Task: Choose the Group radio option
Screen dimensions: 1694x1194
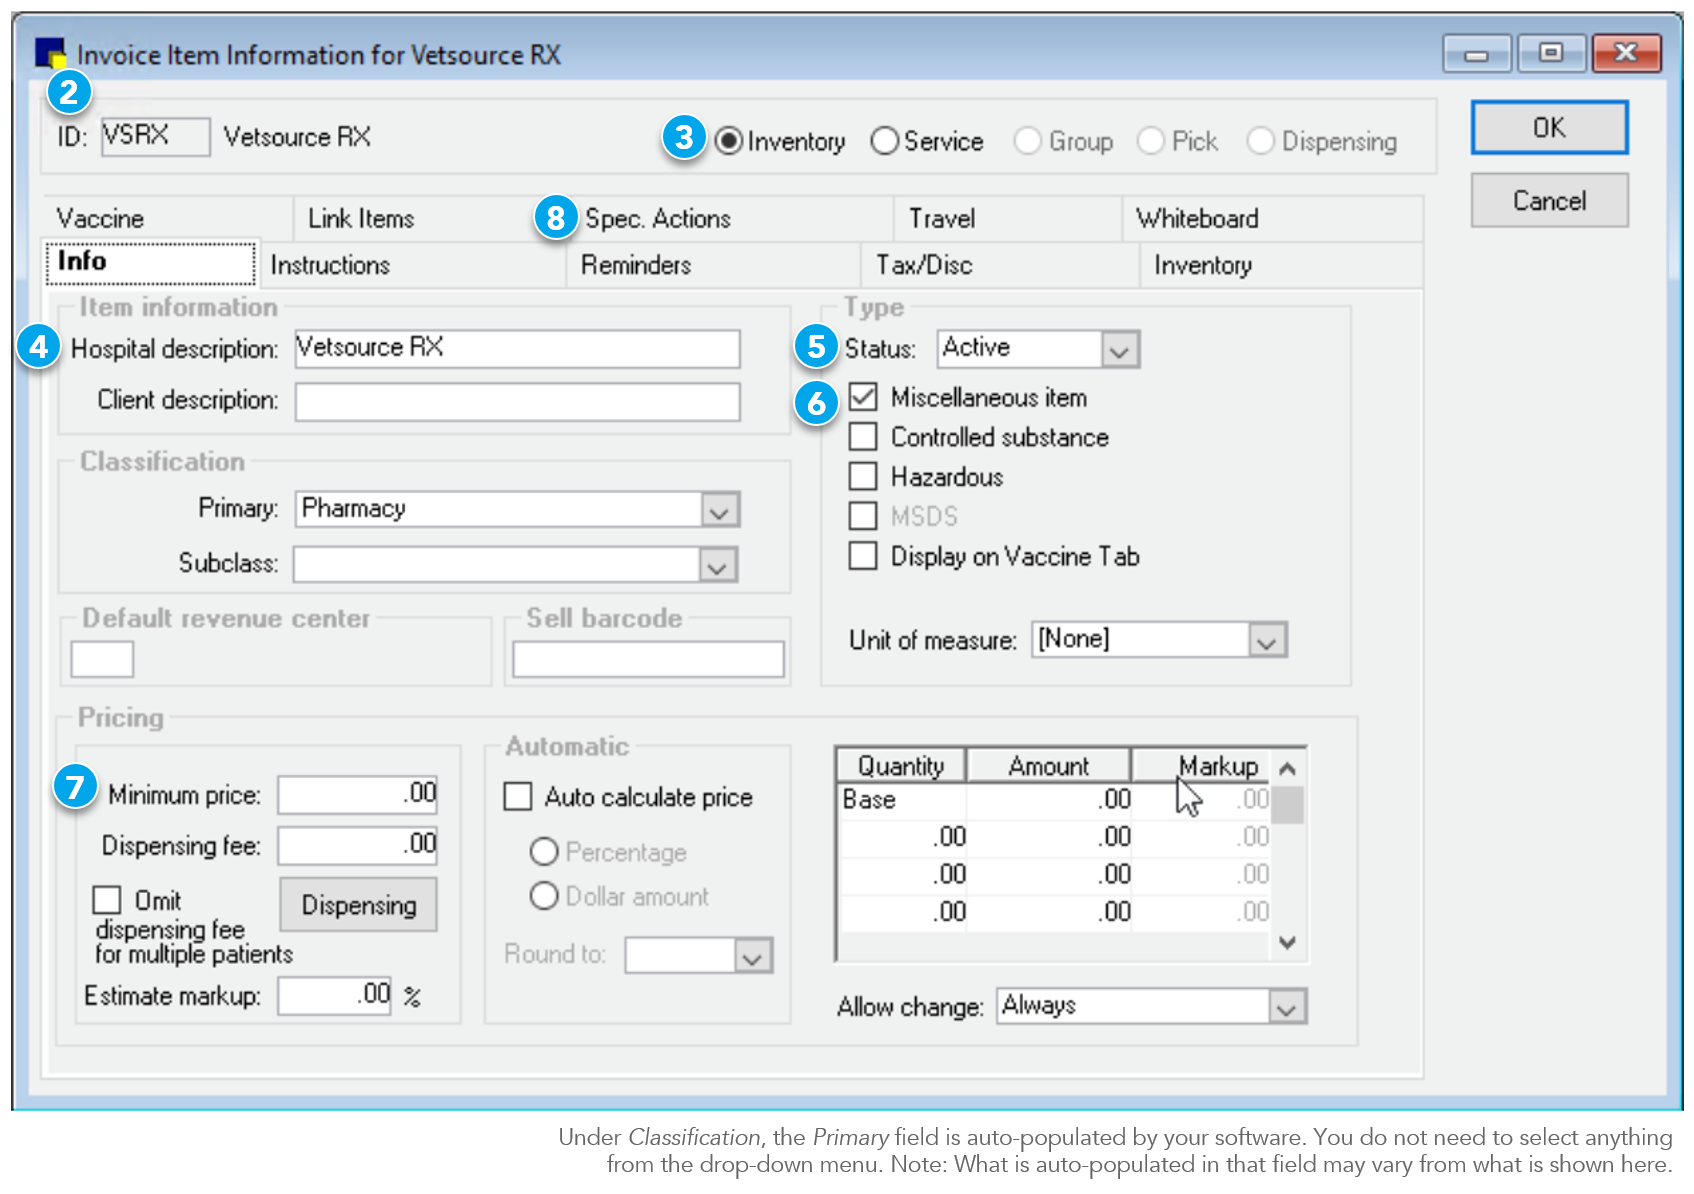Action: (1028, 141)
